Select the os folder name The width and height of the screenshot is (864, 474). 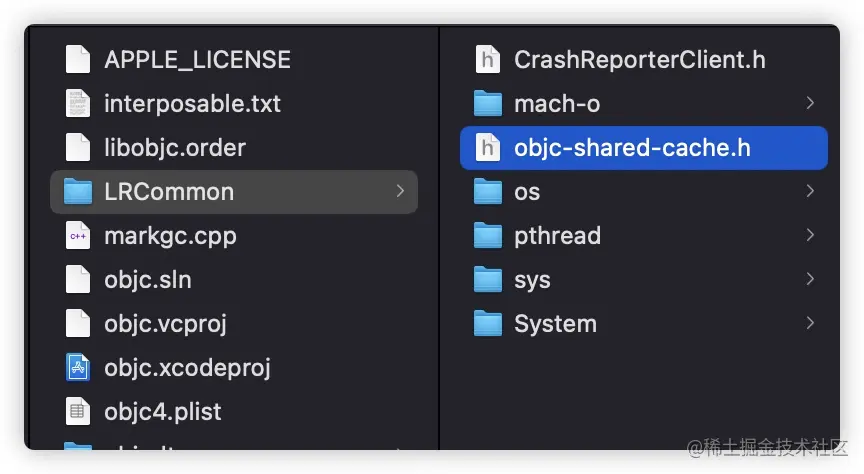(527, 192)
